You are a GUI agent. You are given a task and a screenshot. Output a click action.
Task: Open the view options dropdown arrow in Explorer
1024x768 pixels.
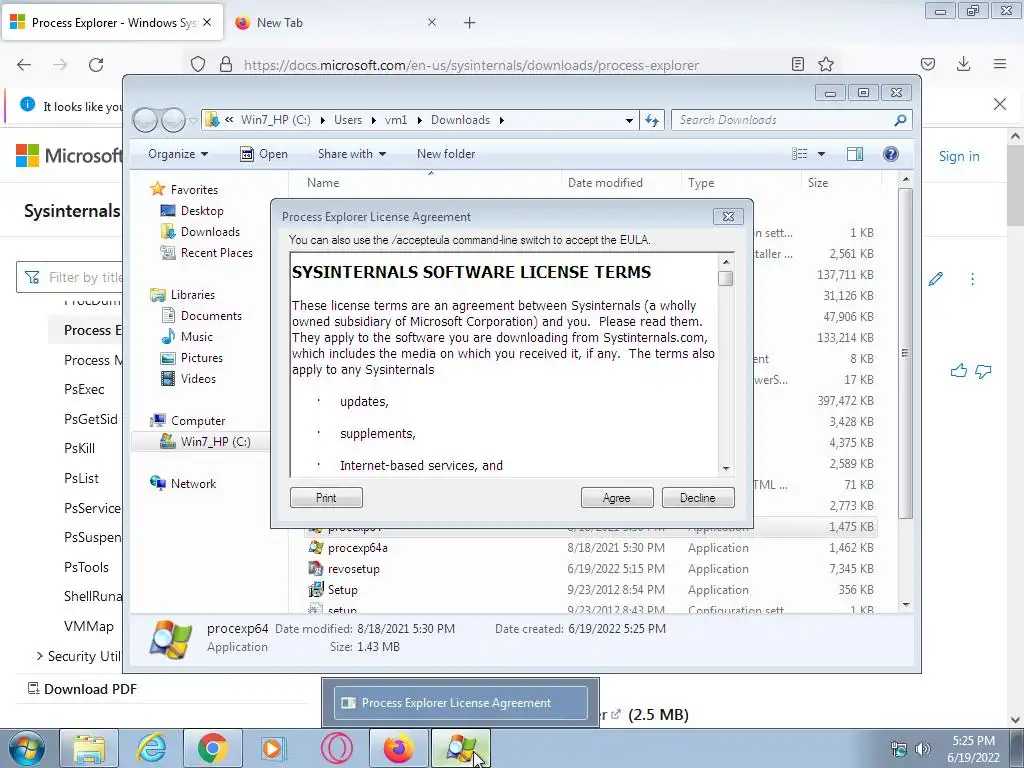point(822,154)
